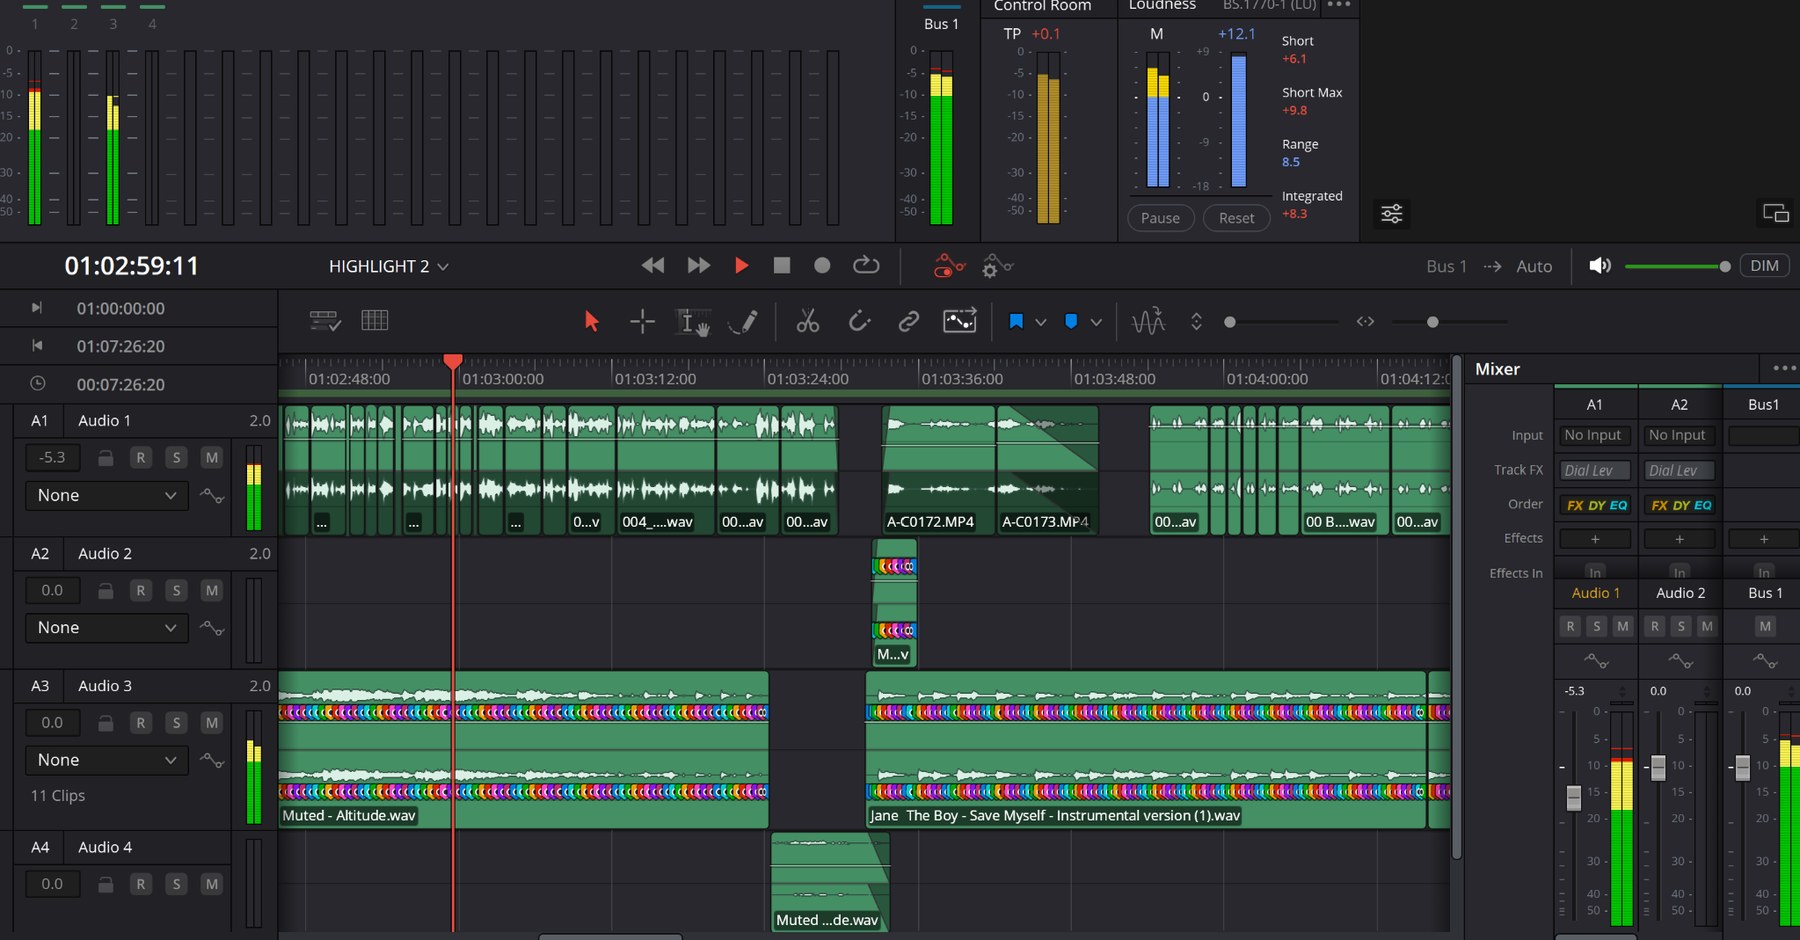Open the index grid view icon
Screen dimensions: 1800x940
point(375,321)
